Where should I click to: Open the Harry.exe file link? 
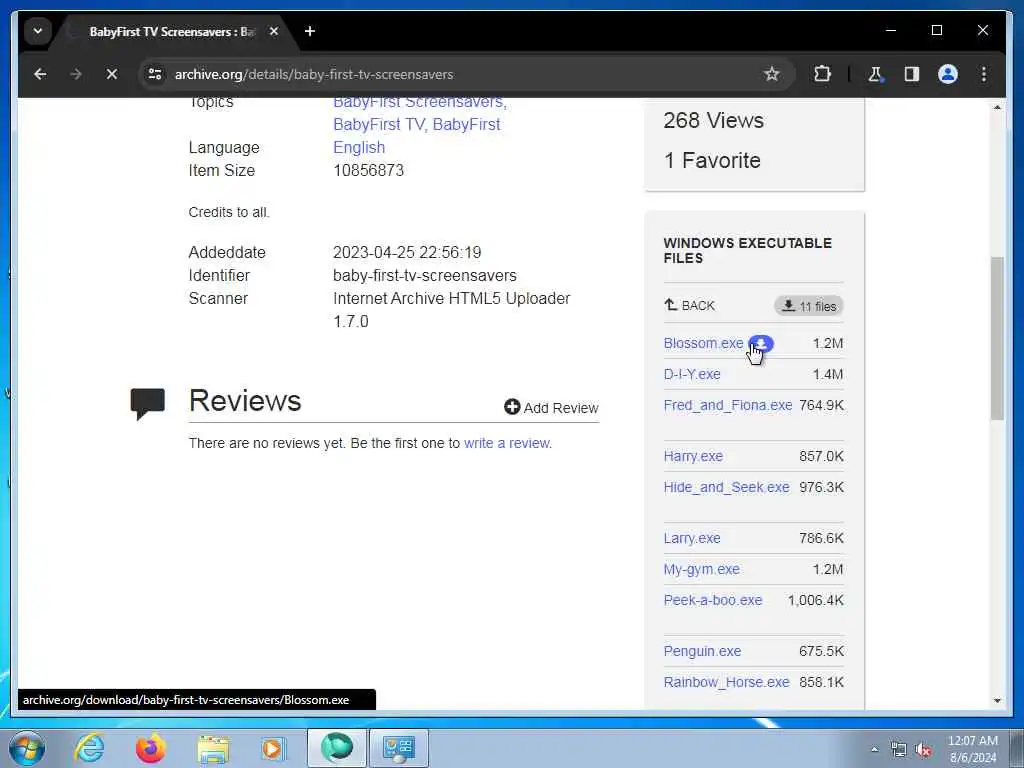[693, 456]
